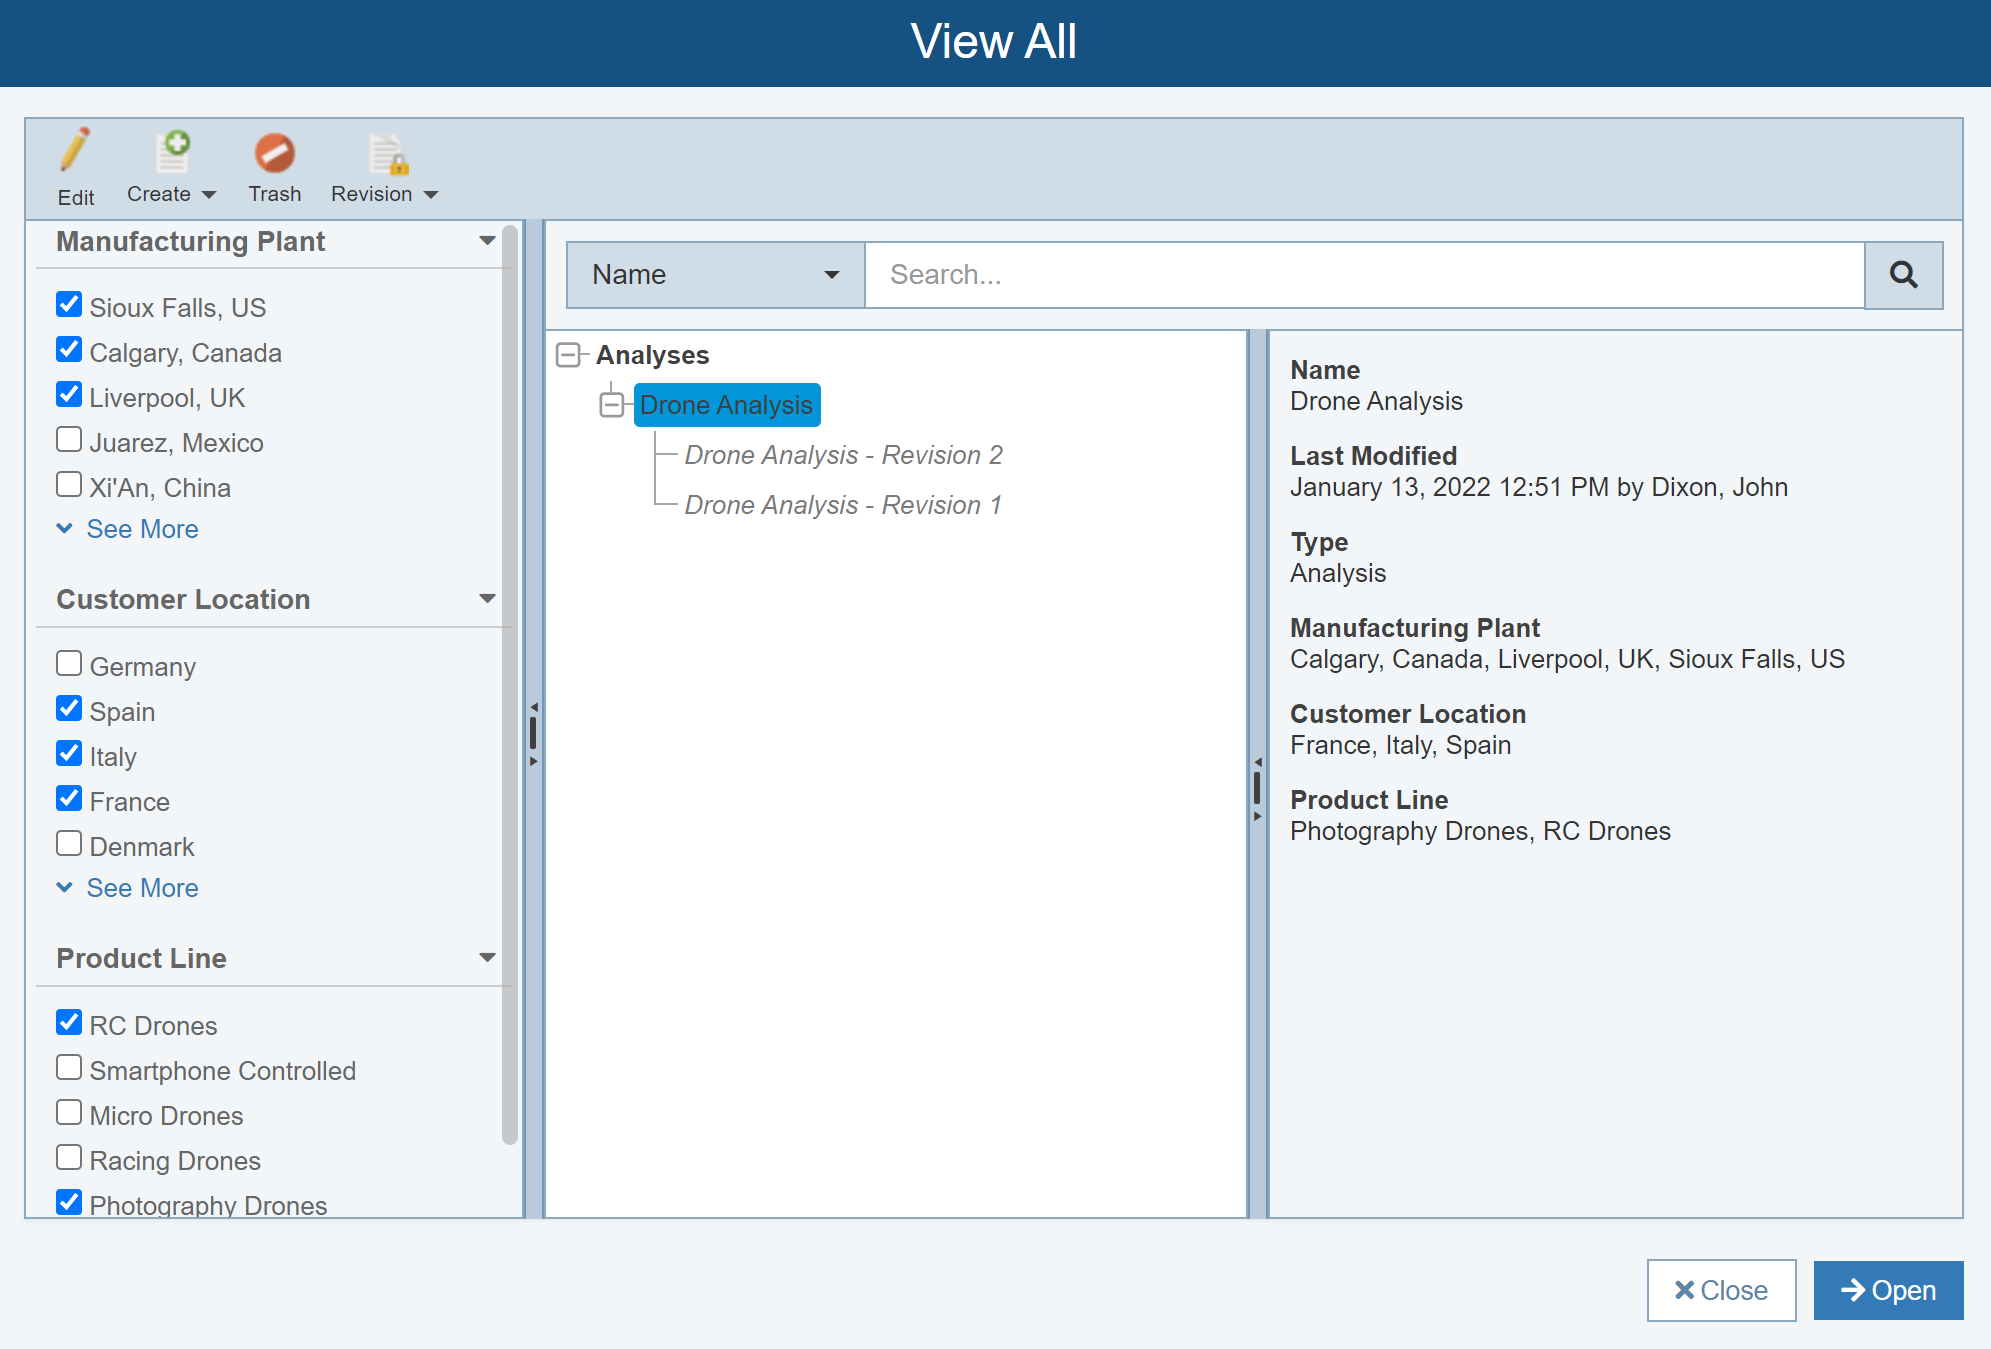Check the Racing Drones product line
Viewport: 1991px width, 1349px height.
click(x=68, y=1157)
